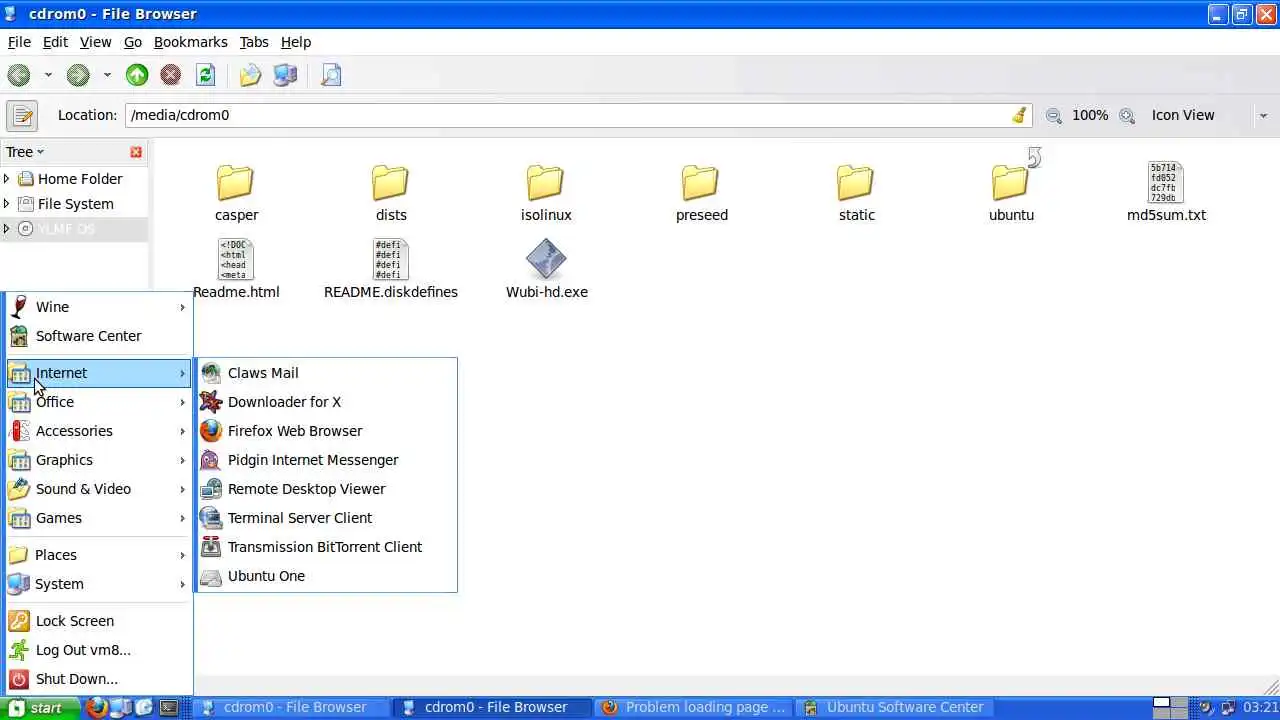Zoom in with the plus magnifier
Screen dimensions: 1280x720
pyautogui.click(x=1127, y=116)
